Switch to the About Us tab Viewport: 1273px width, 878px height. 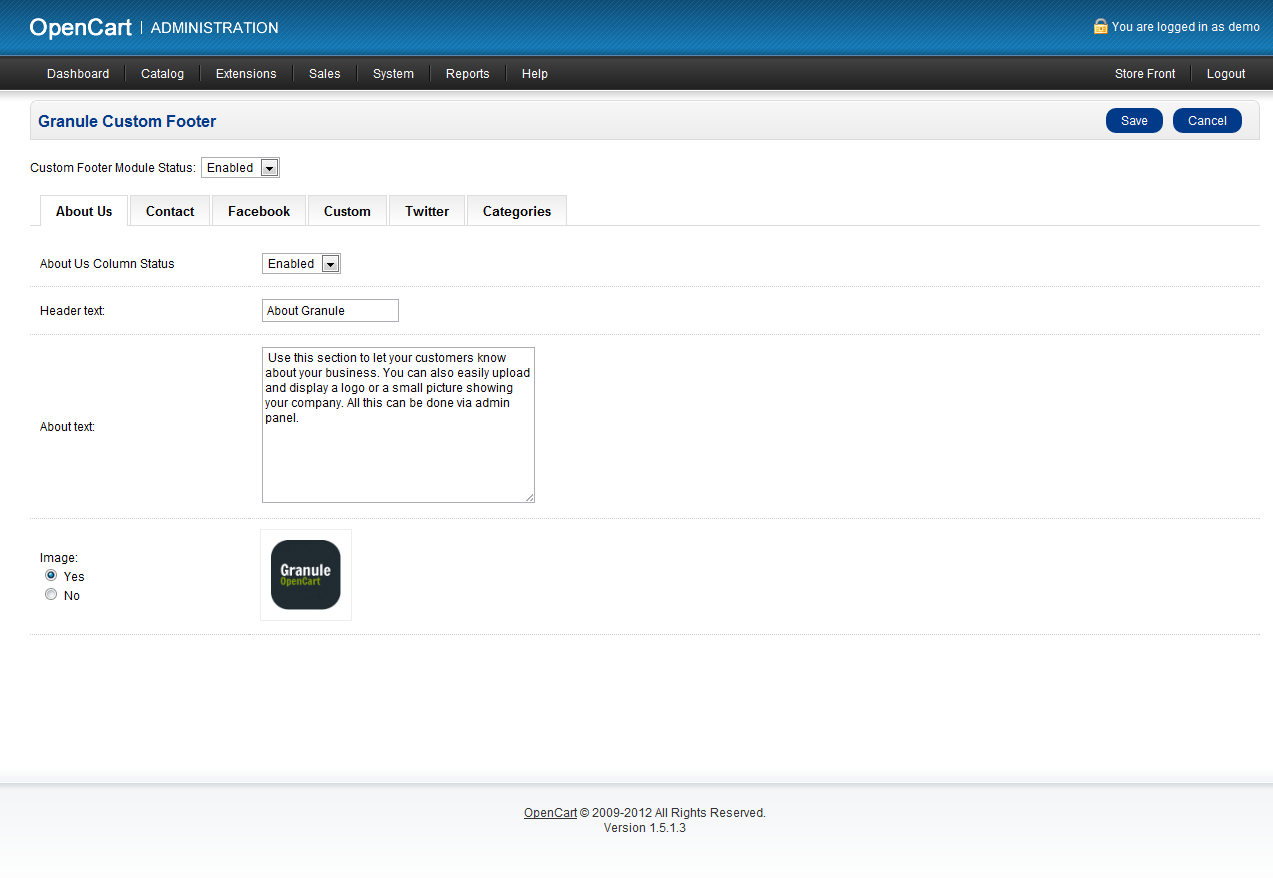[x=84, y=211]
